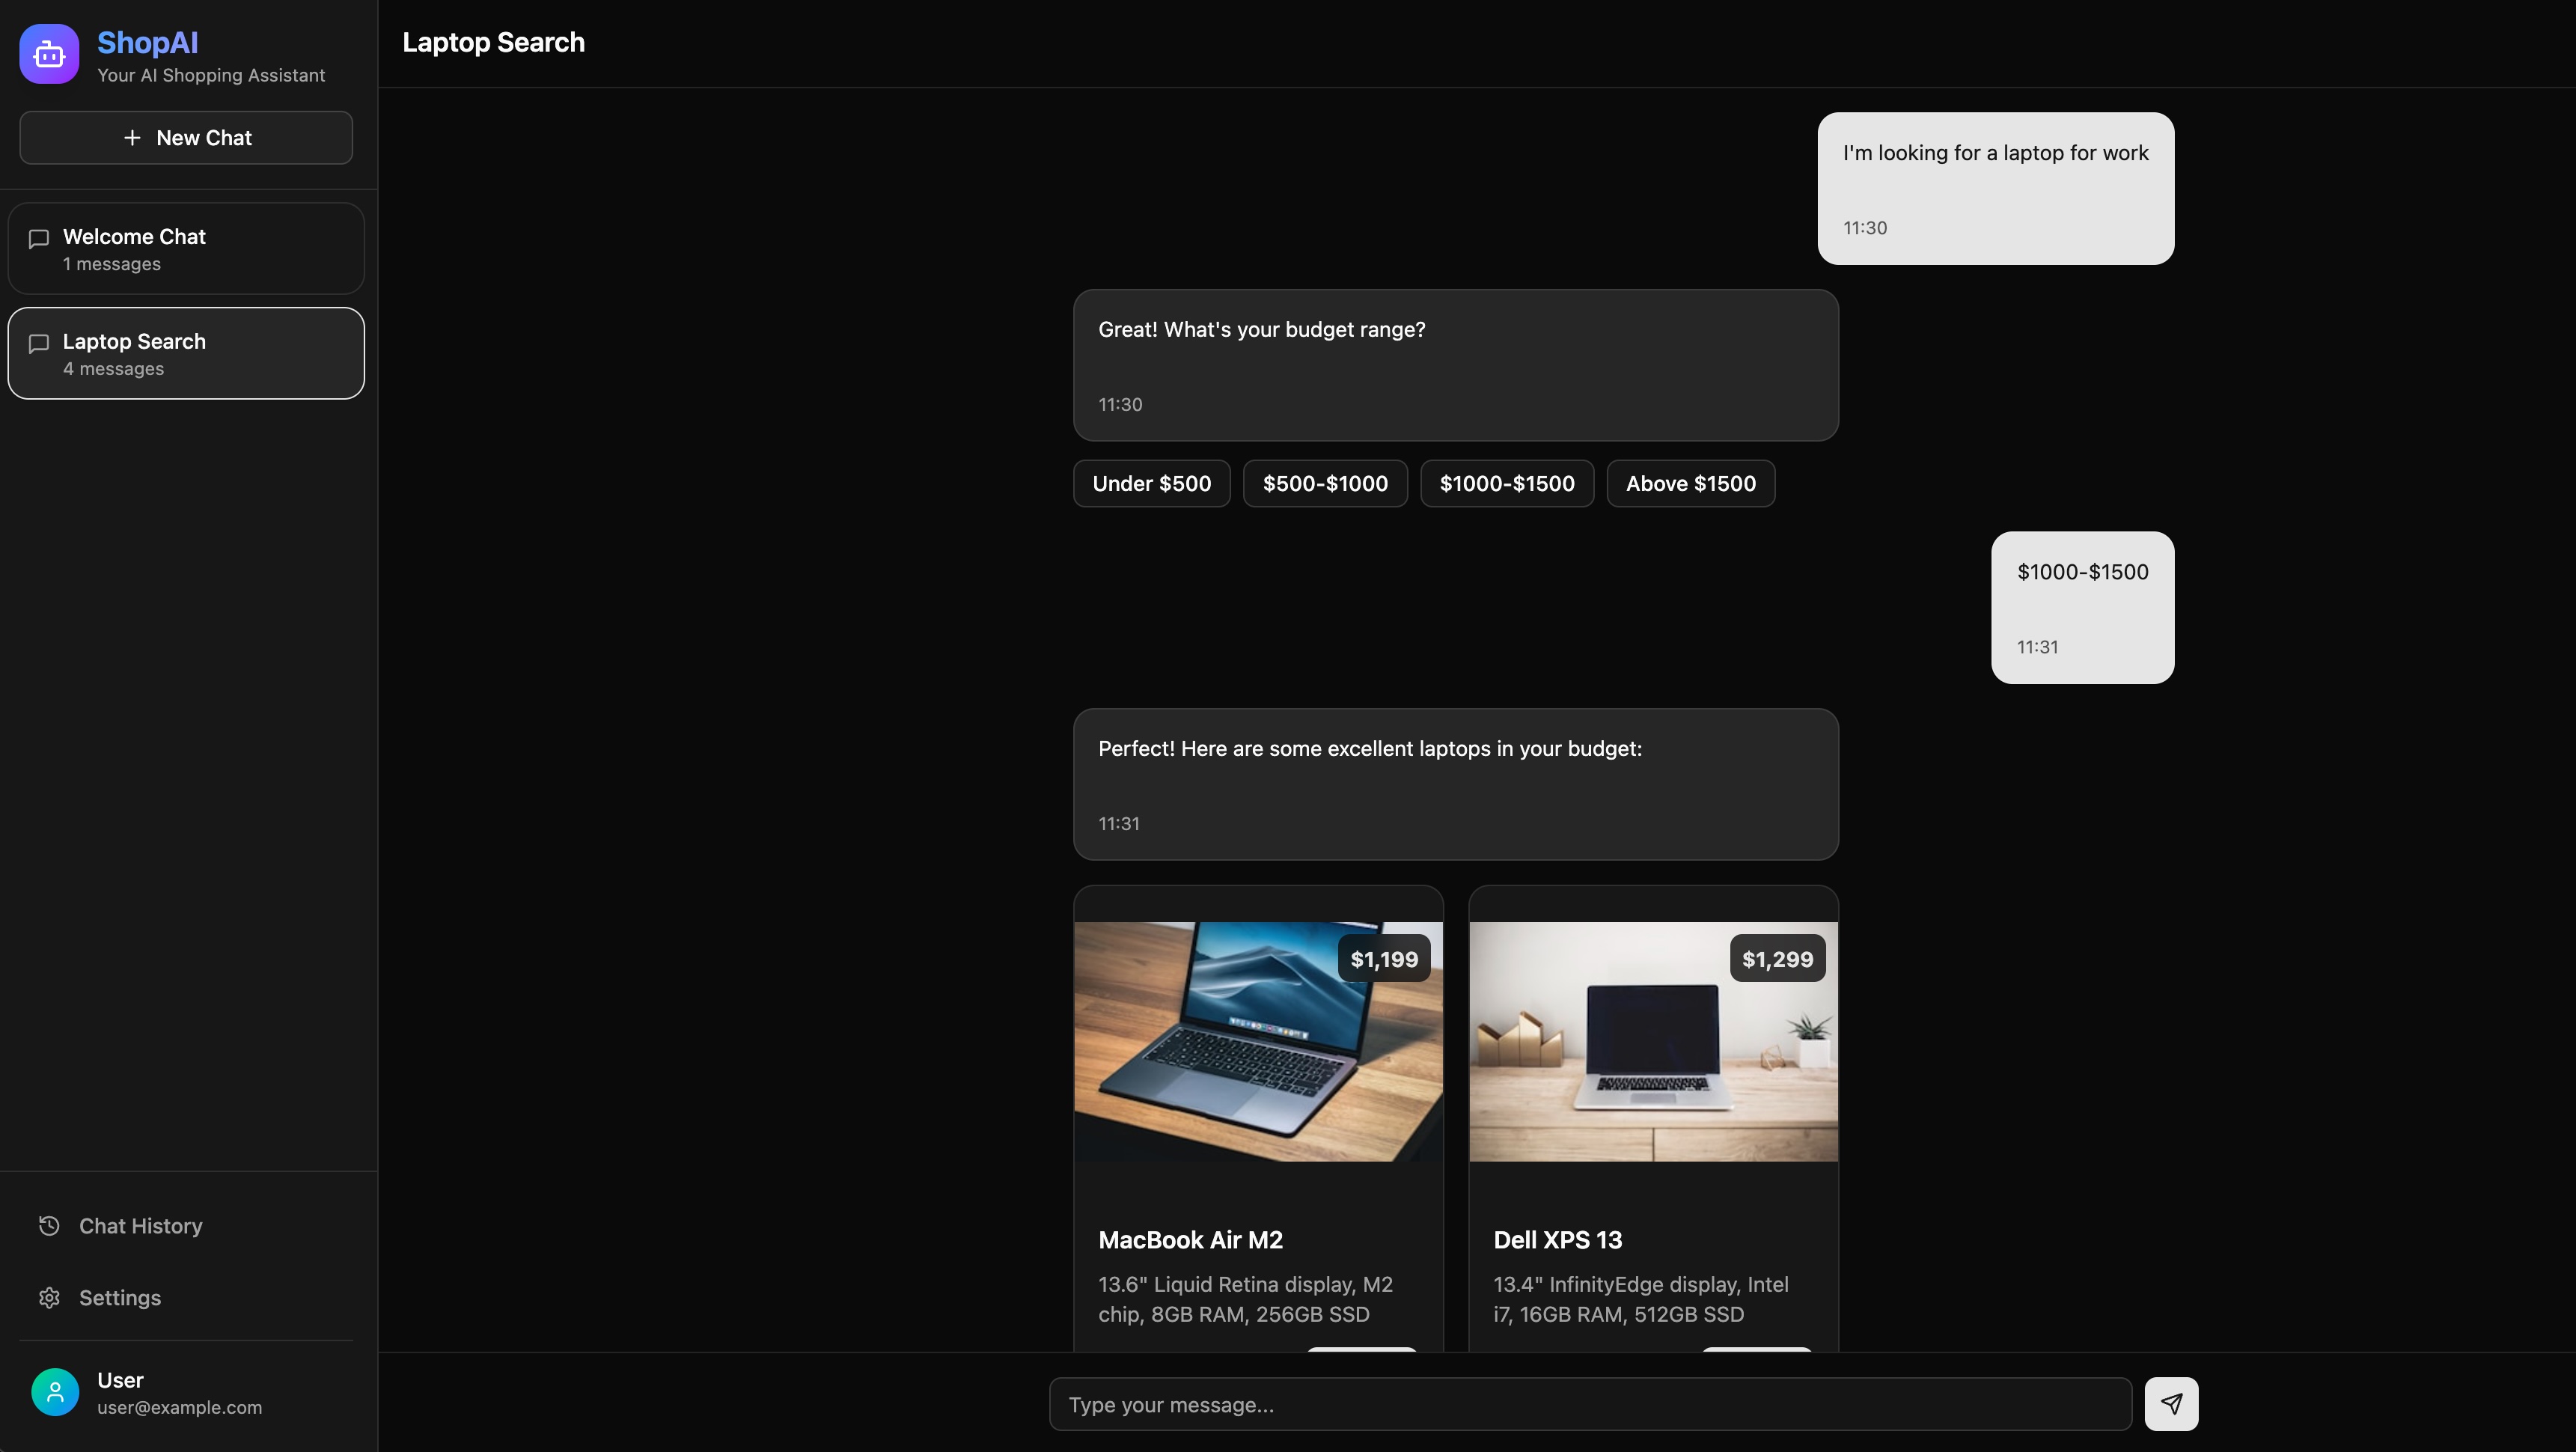
Task: Click the ShopAI brand name
Action: (148, 43)
